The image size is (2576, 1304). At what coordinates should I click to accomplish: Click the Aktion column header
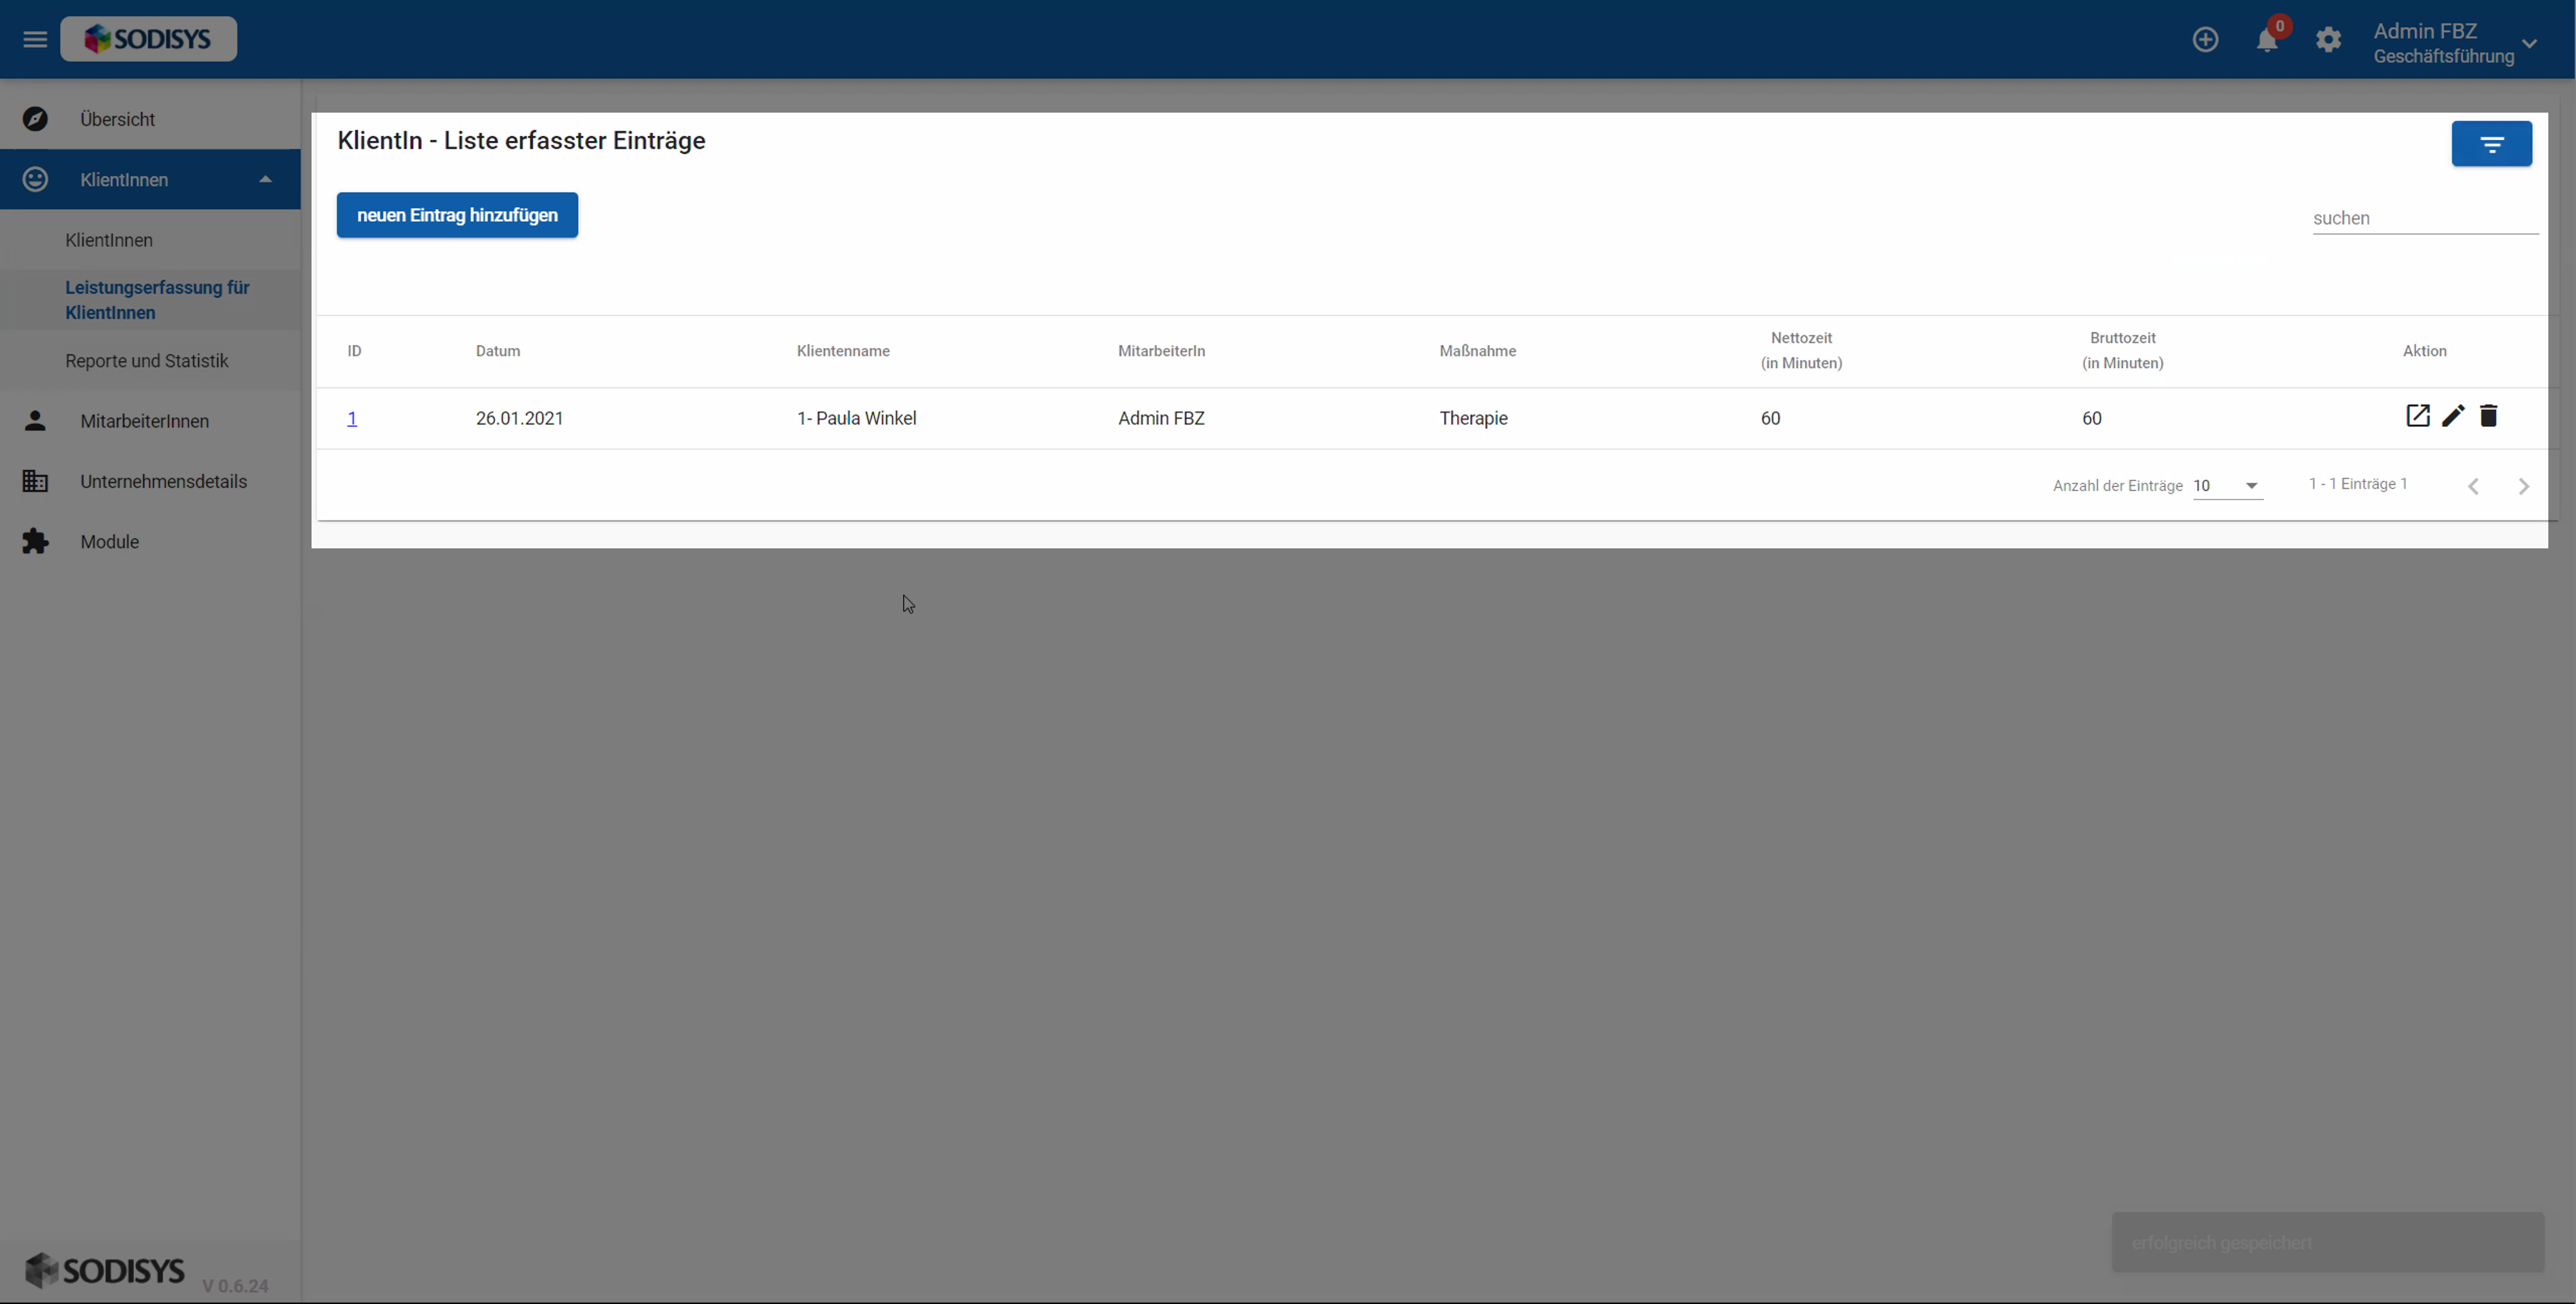coord(2424,351)
